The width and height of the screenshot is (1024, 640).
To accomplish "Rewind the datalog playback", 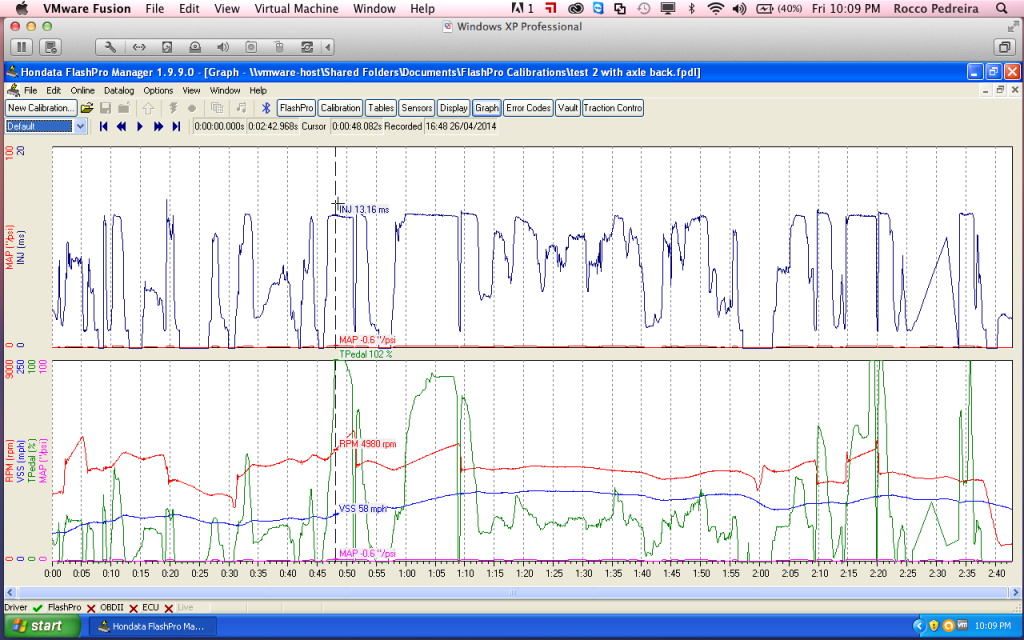I will [121, 127].
